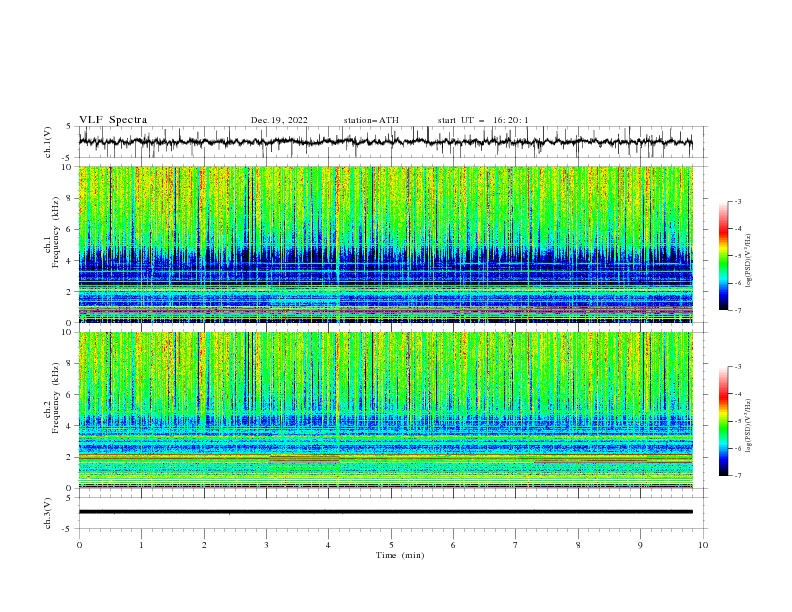
Task: Click the ch.1 spectrogram plot
Action: click(x=386, y=244)
